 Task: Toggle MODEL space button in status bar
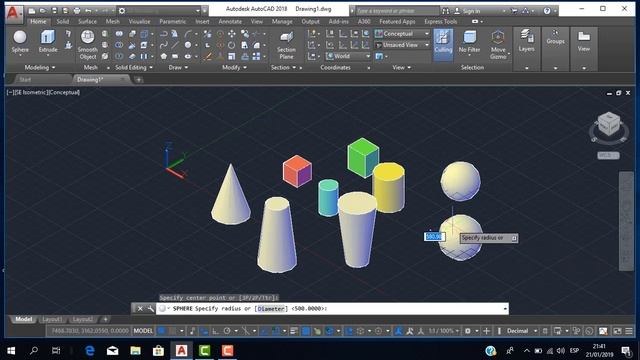(143, 331)
